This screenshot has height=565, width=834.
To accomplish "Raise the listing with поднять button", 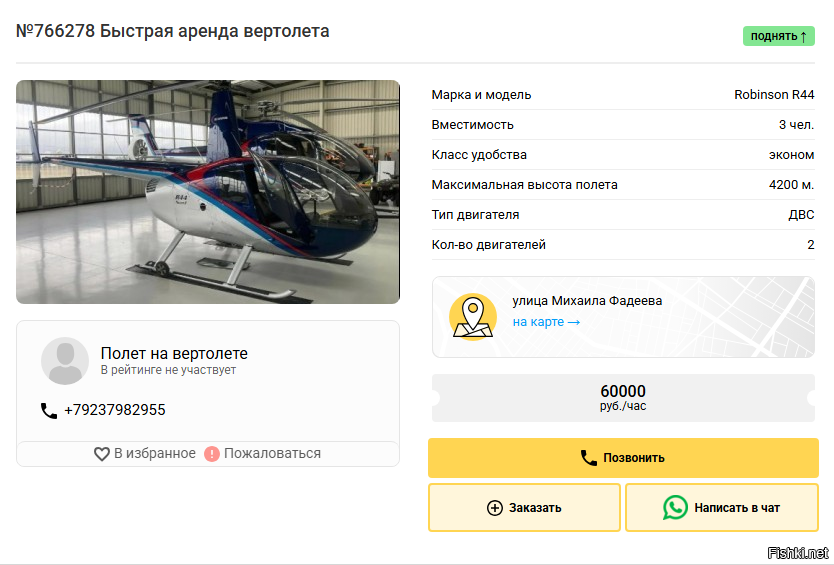I will (x=779, y=36).
